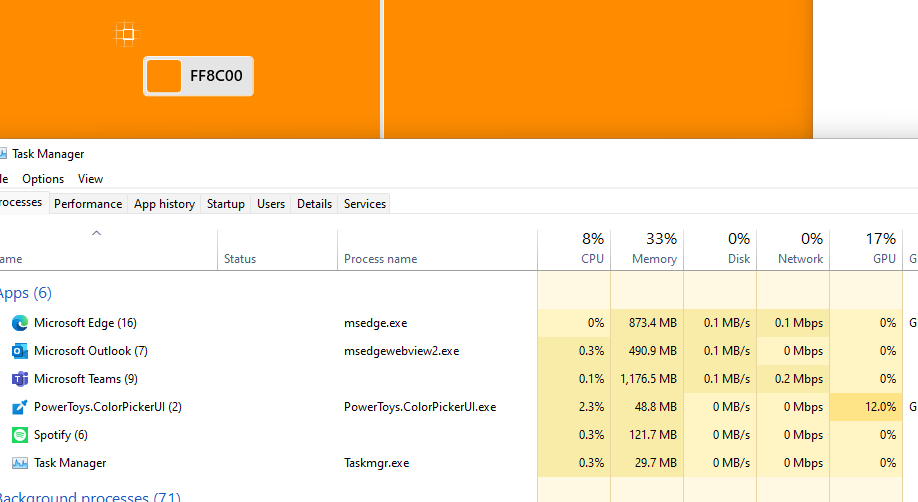This screenshot has width=918, height=502.
Task: Click the Task Manager title bar icon
Action: pyautogui.click(x=2, y=153)
